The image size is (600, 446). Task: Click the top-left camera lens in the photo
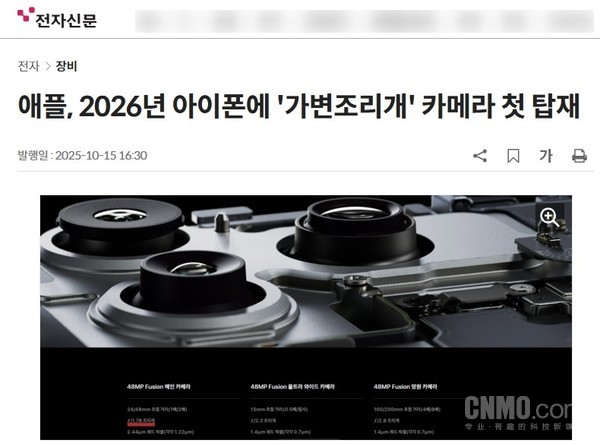point(120,220)
